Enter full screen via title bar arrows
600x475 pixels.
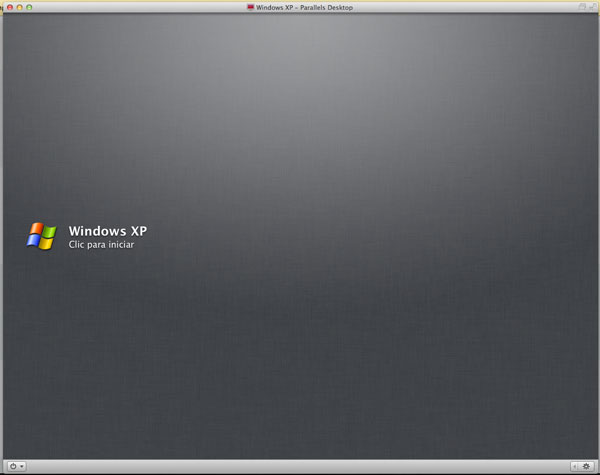[593, 7]
